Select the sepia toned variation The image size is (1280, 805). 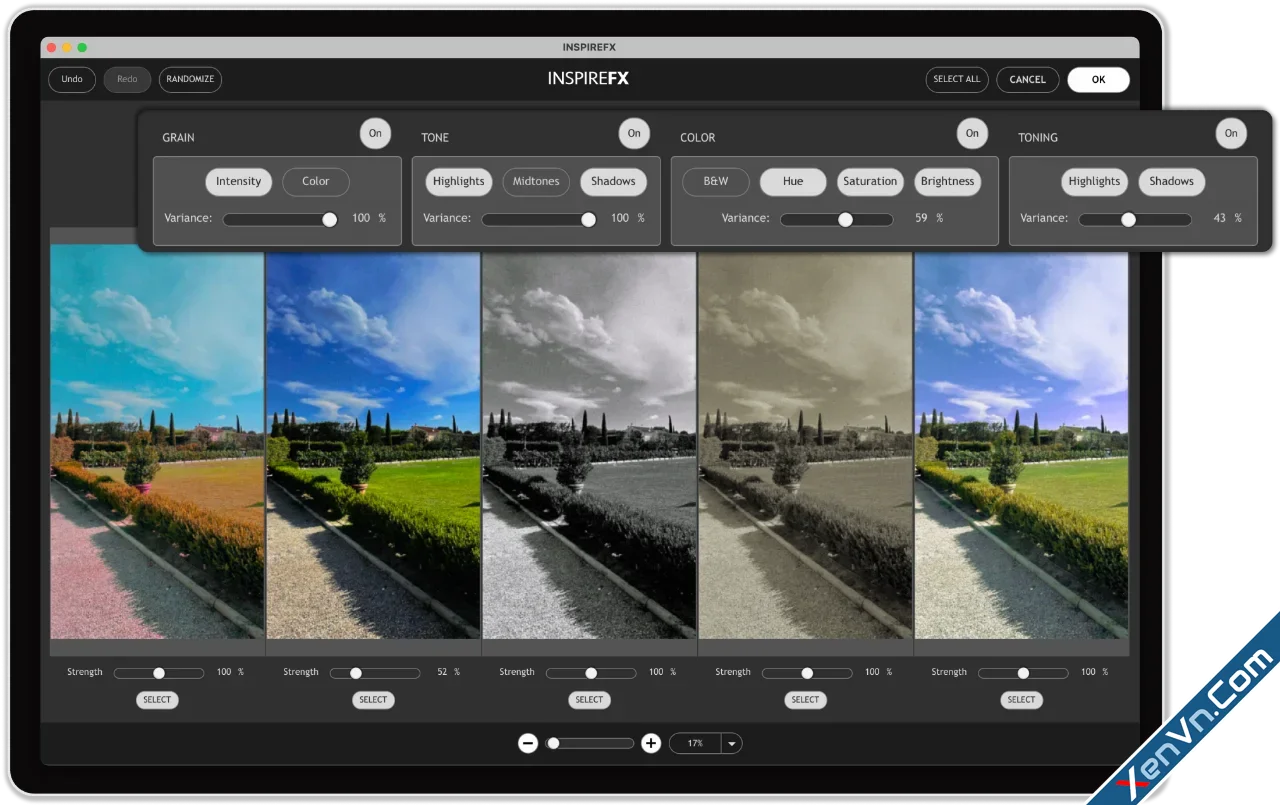point(805,700)
